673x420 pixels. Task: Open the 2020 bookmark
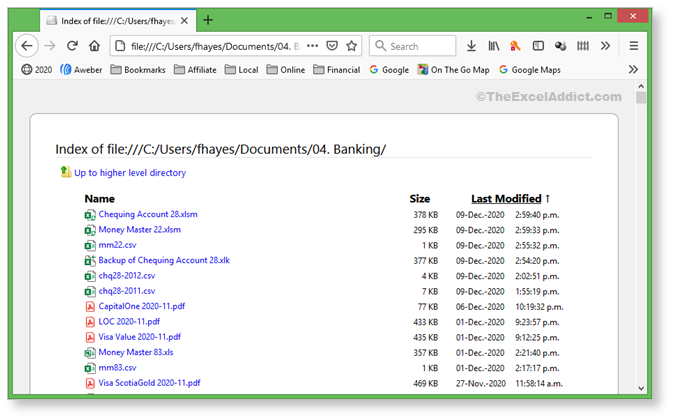pos(37,69)
